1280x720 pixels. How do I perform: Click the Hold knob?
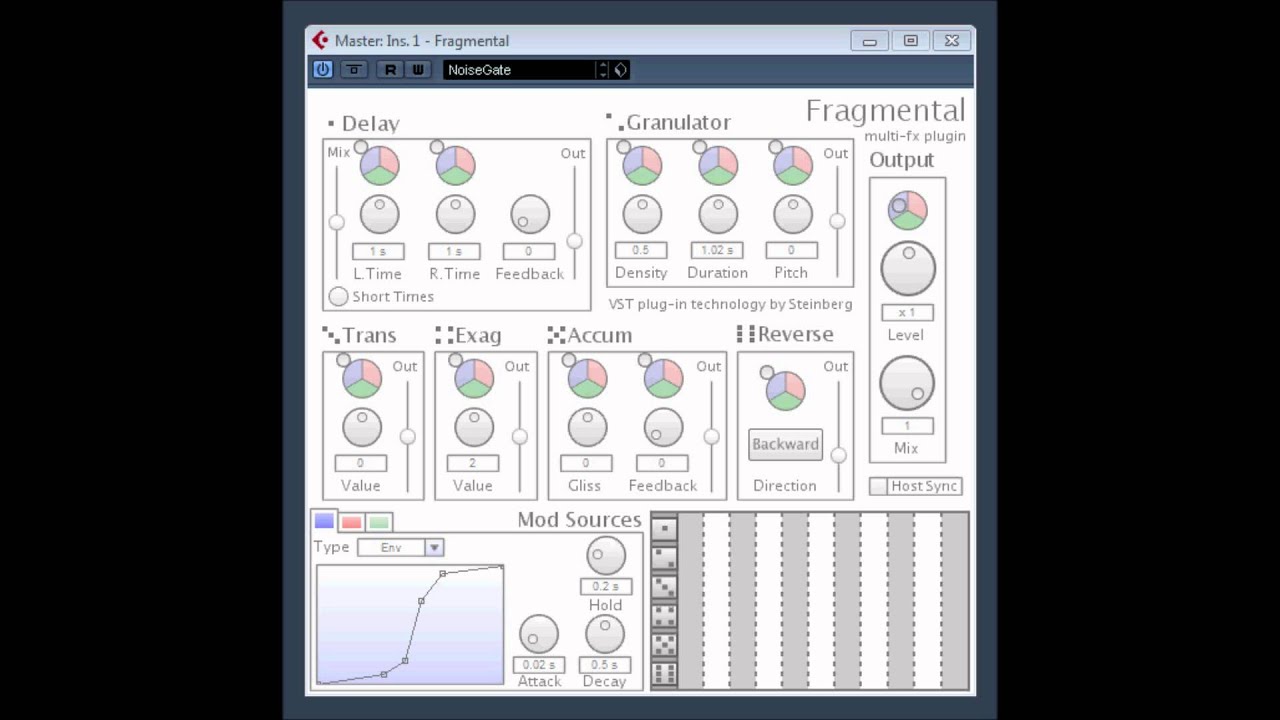tap(606, 556)
